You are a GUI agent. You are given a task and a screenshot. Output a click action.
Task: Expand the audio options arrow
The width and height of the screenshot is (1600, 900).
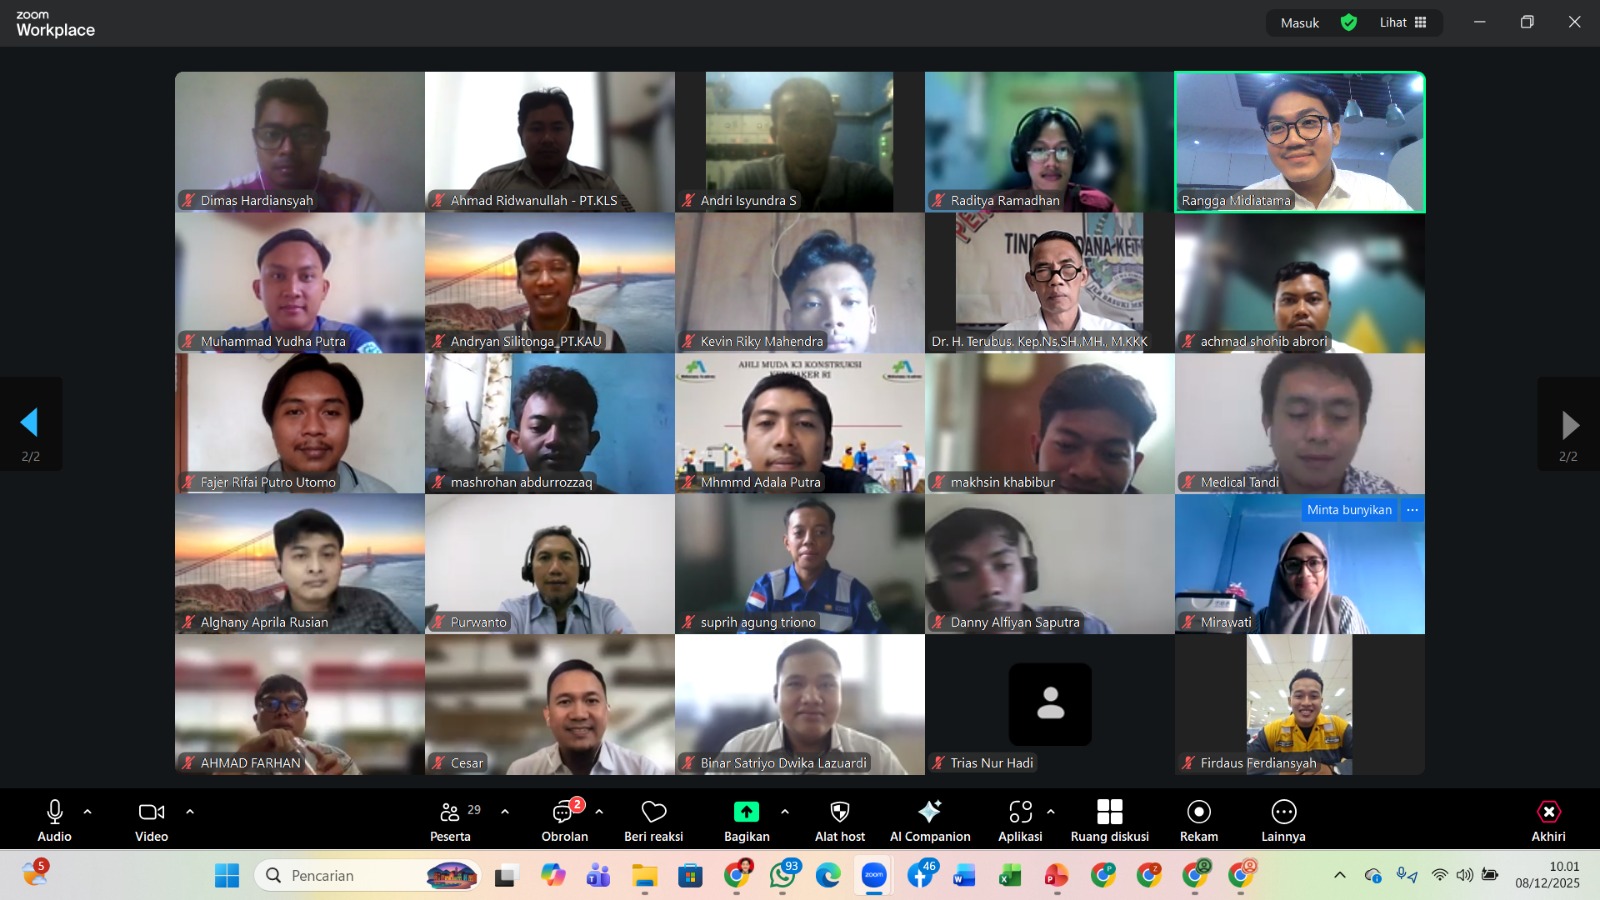point(88,811)
